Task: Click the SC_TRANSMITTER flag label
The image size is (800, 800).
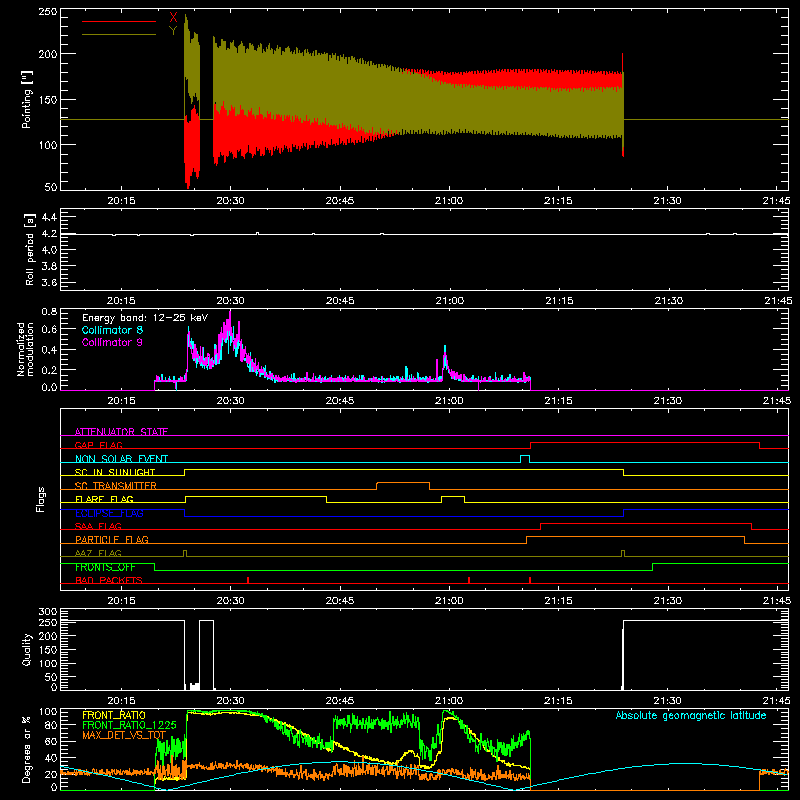Action: [x=116, y=485]
